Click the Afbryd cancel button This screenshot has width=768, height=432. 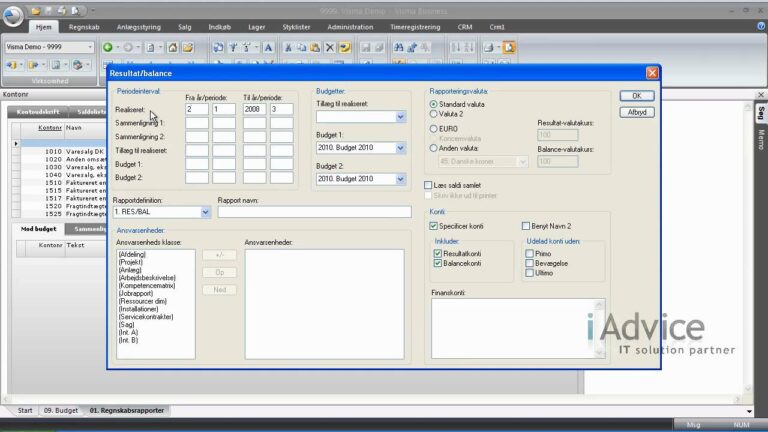636,113
